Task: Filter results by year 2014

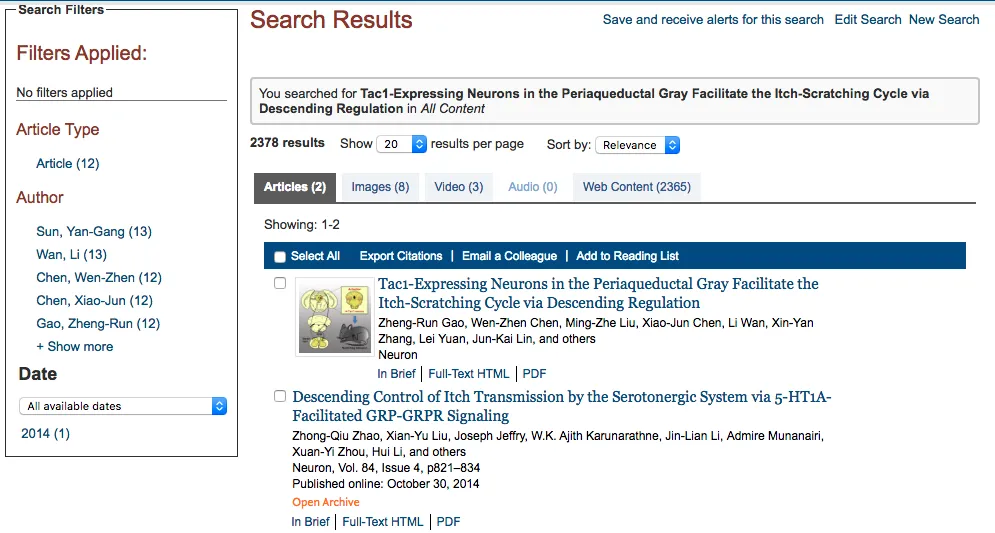Action: coord(46,433)
